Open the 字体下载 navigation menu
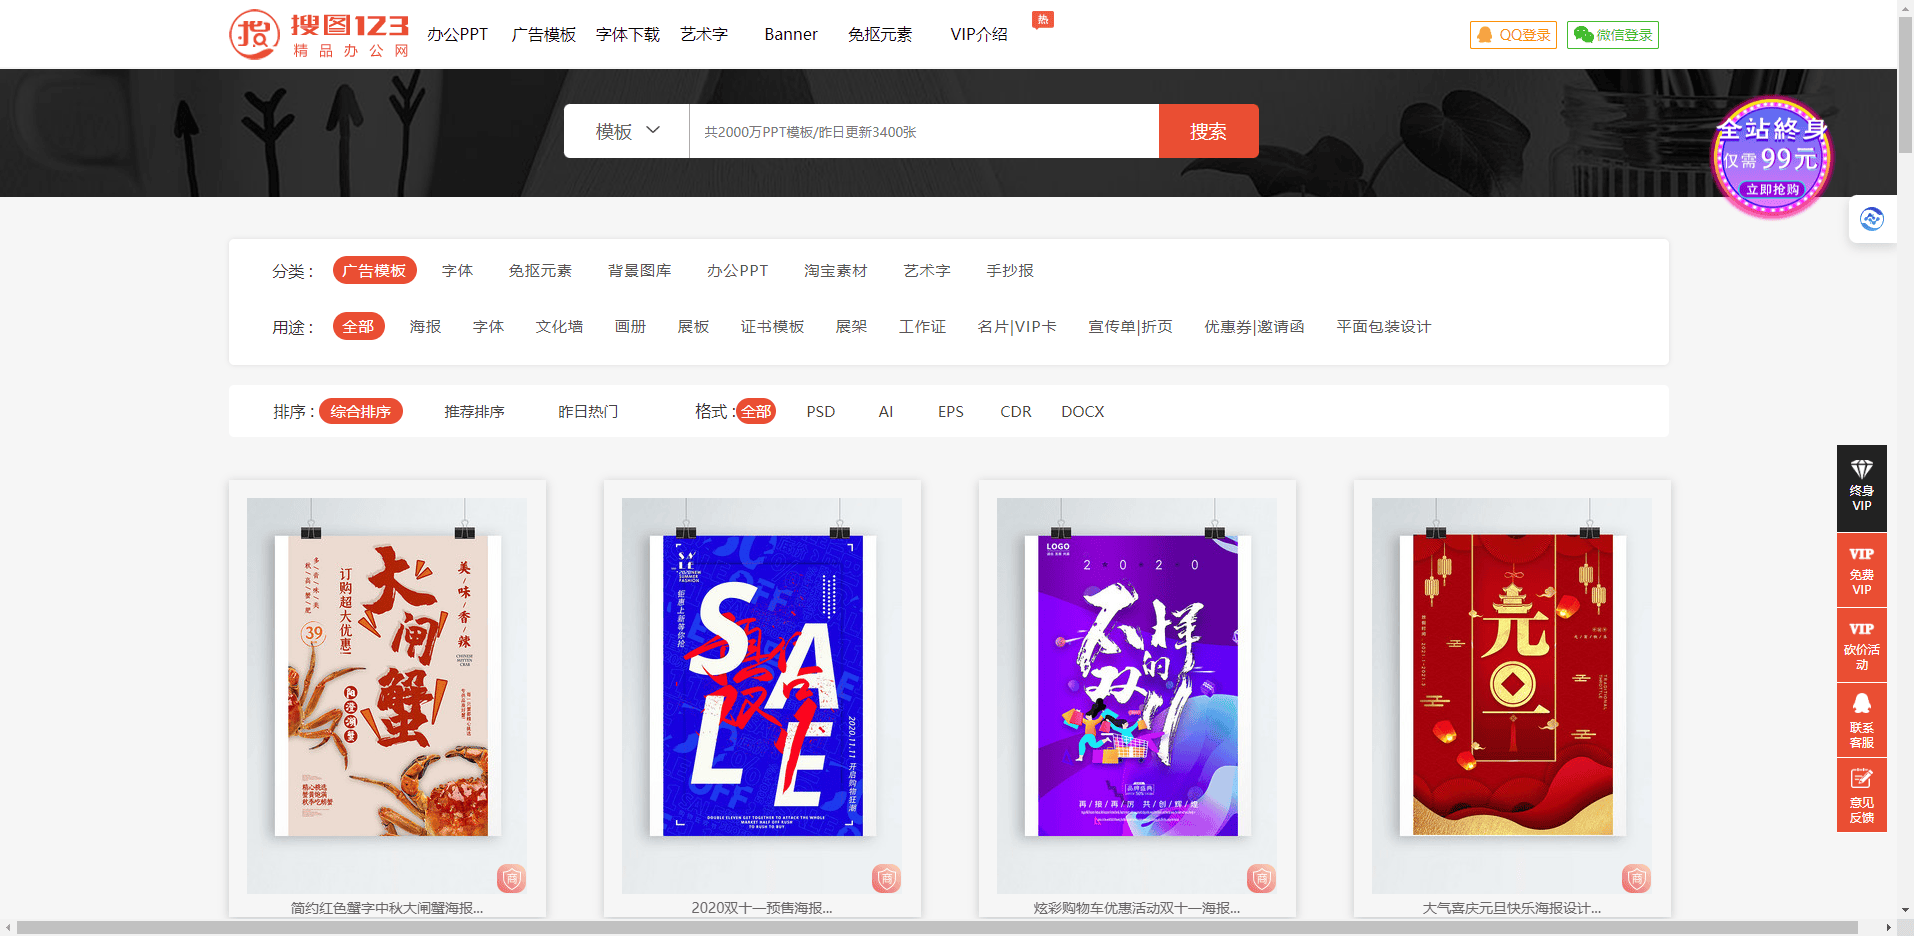The image size is (1914, 936). (x=627, y=33)
